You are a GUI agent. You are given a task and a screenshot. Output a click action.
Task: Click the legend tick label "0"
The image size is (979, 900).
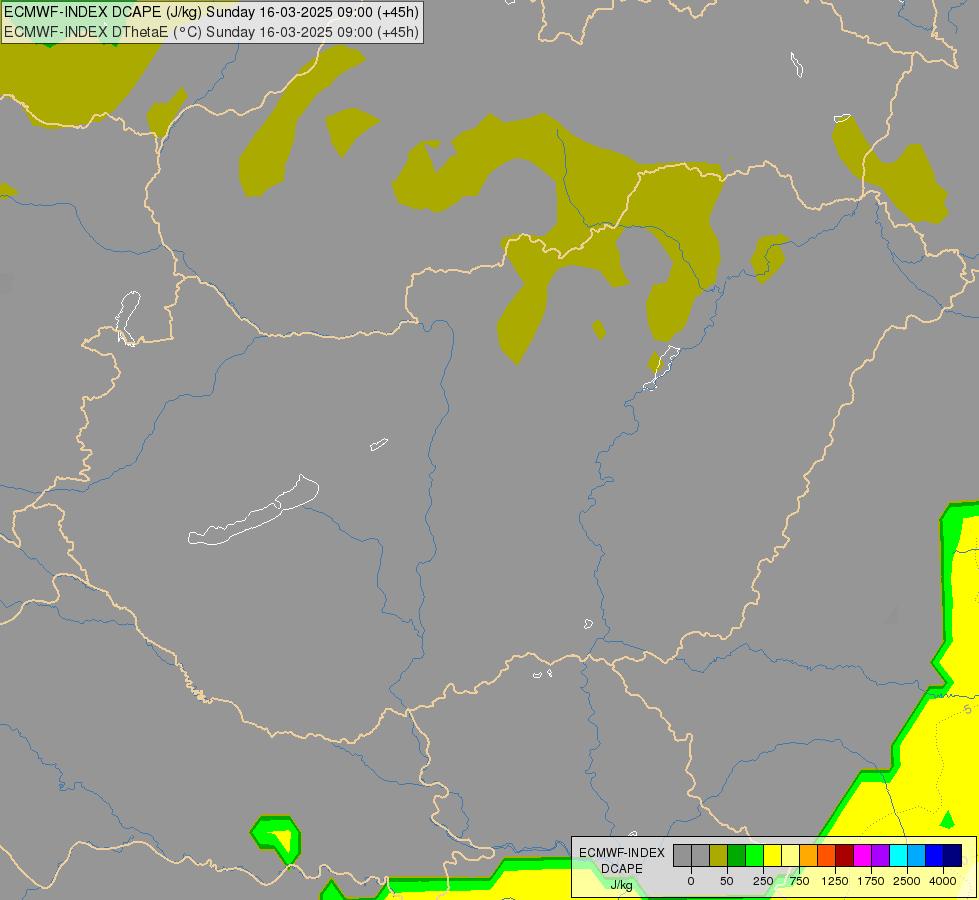pos(691,881)
